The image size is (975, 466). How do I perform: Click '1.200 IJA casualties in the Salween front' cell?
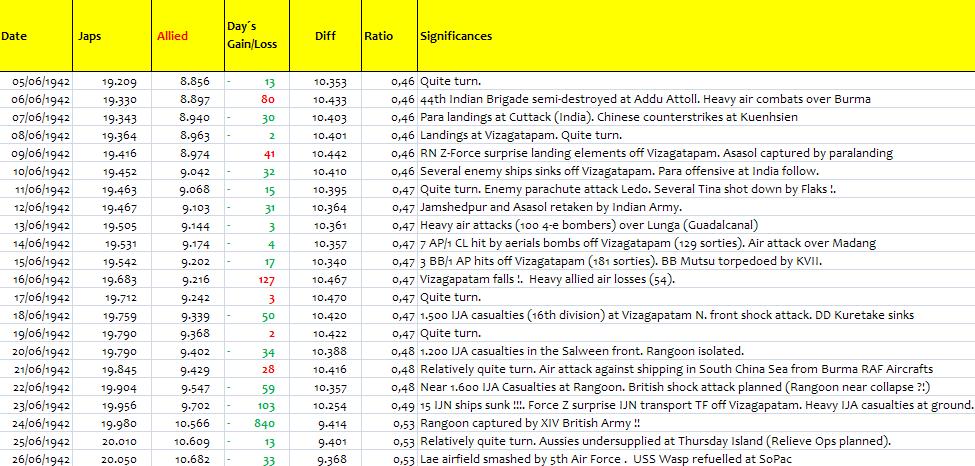696,352
